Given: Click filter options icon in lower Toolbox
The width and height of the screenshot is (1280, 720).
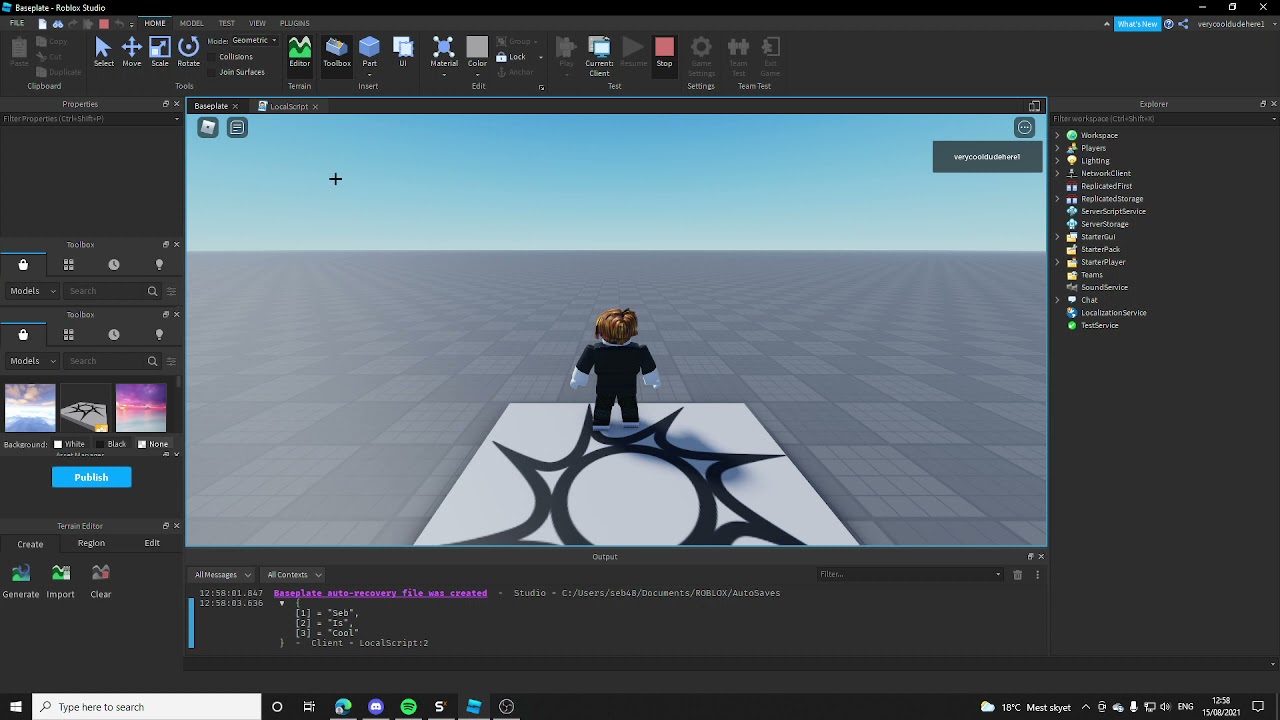Looking at the screenshot, I should 171,361.
